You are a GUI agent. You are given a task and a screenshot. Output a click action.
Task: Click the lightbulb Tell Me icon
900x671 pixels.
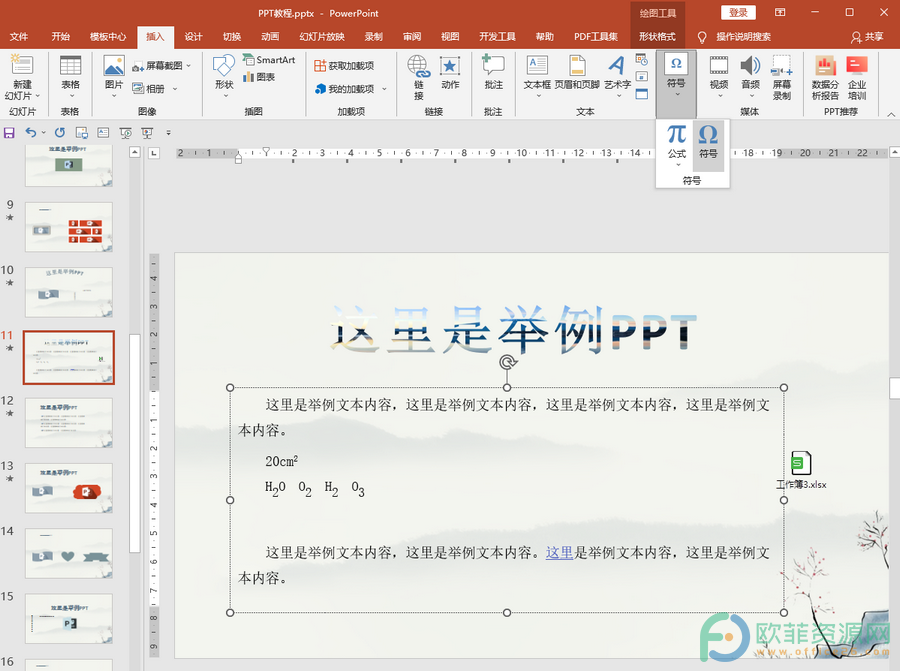tap(701, 37)
